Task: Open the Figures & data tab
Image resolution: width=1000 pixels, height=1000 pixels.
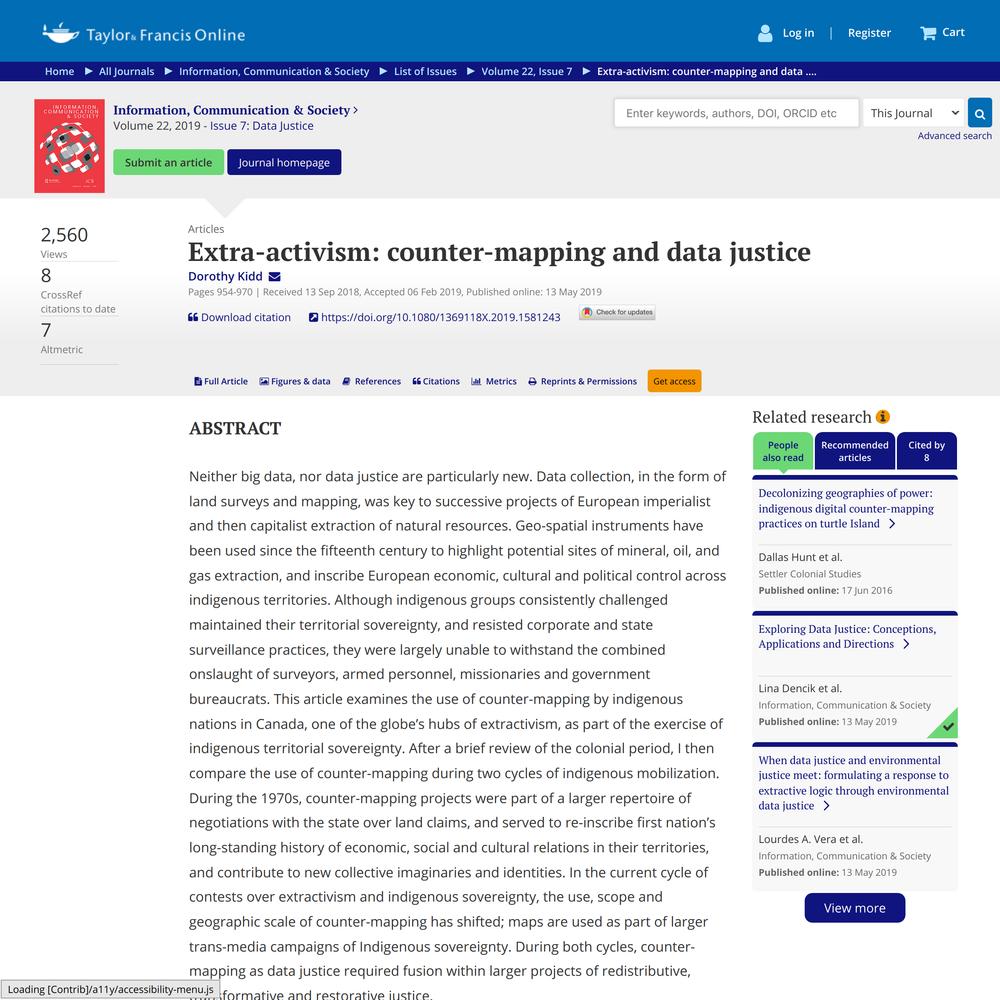Action: click(x=295, y=381)
